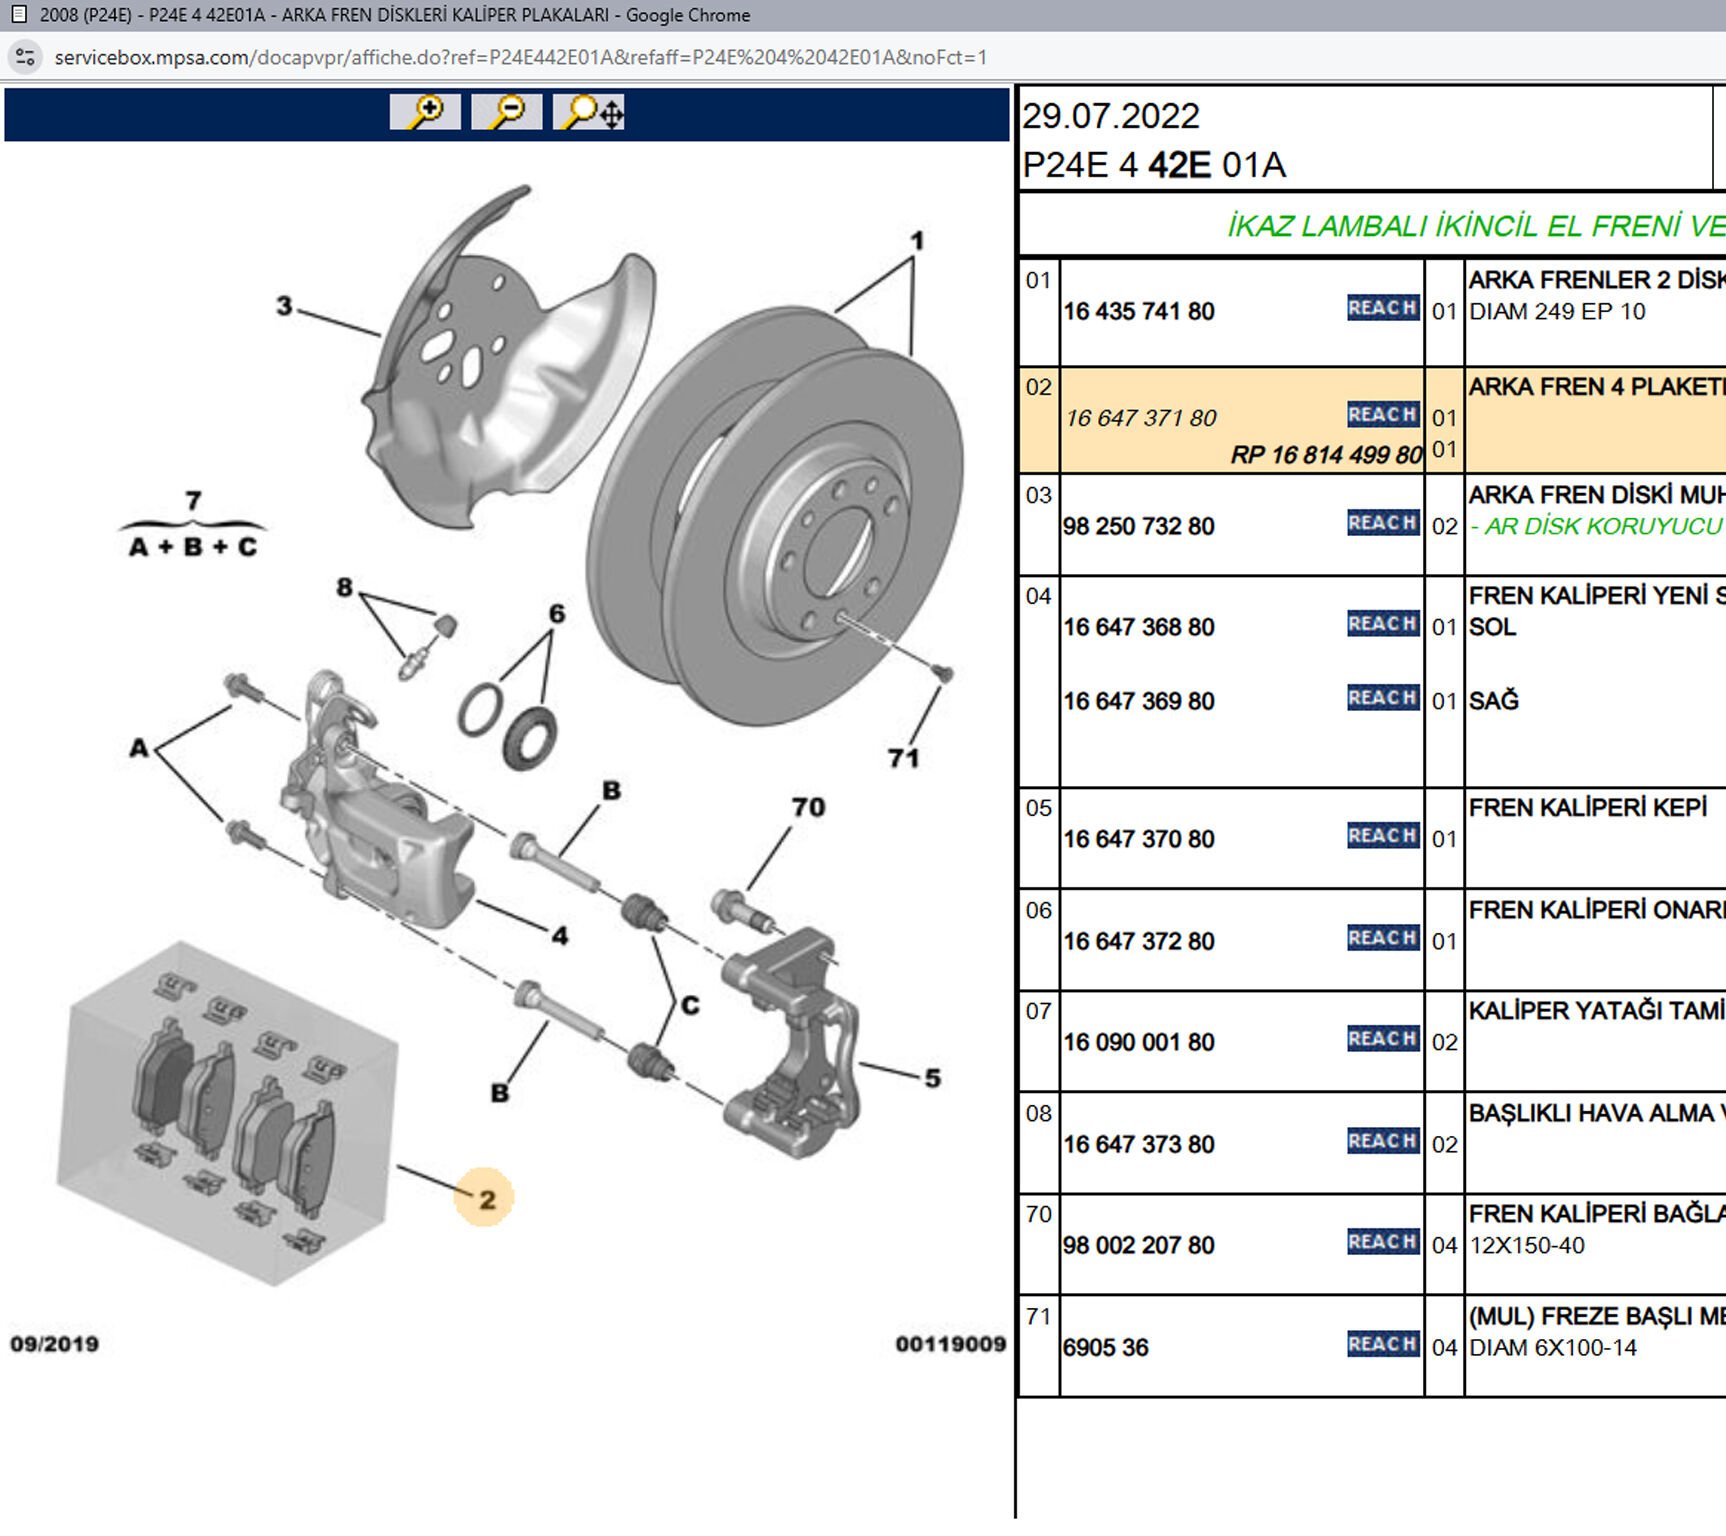Click REACH badge for part 16 647 370 80
Screen dimensions: 1726x1536
1382,836
